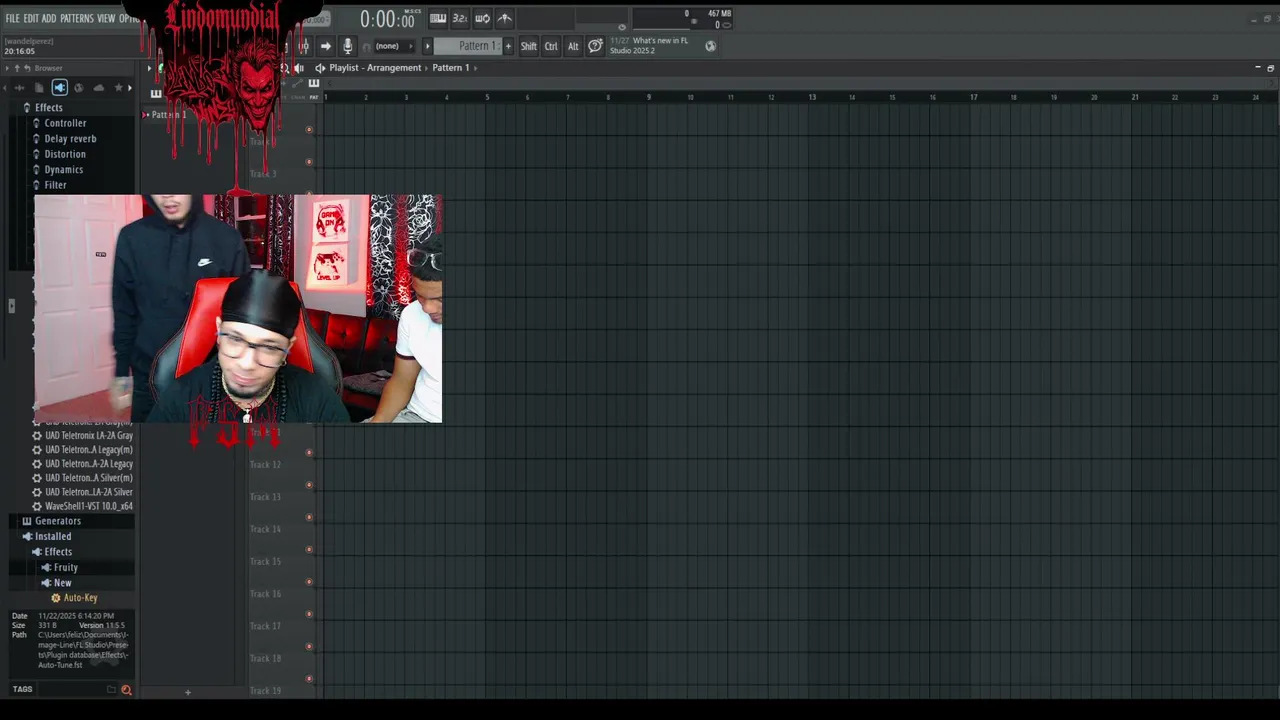The height and width of the screenshot is (720, 1280).
Task: Click the arrow left of Pattern 1 selector
Action: pyautogui.click(x=427, y=46)
